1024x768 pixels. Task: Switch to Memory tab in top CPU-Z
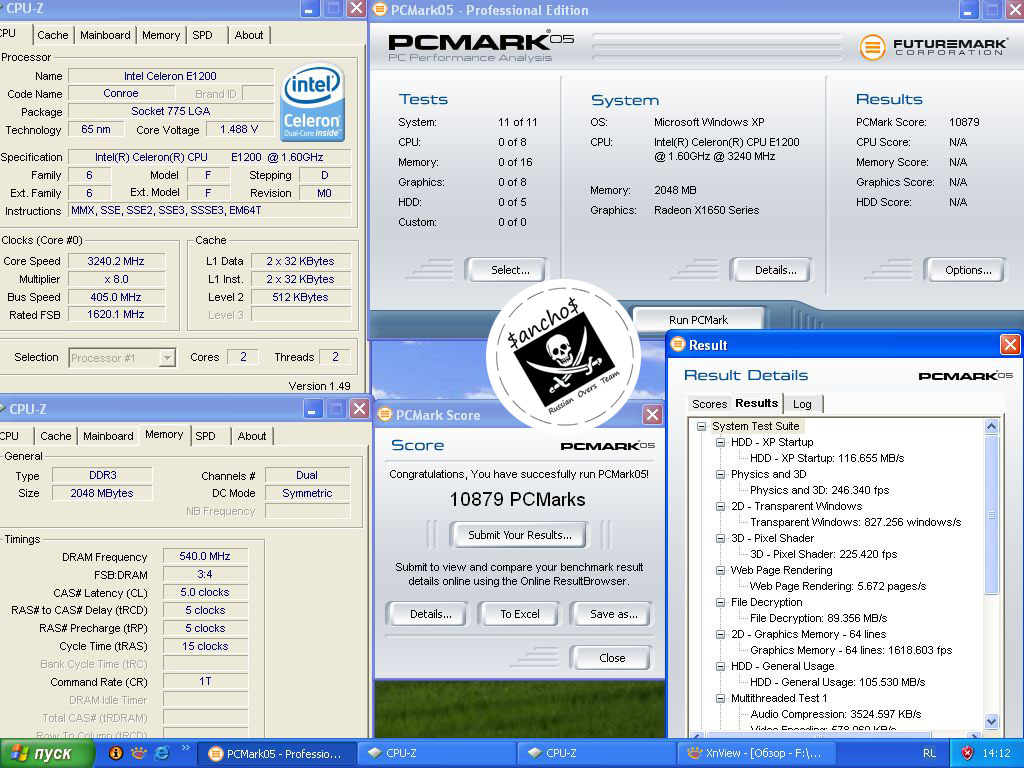pos(161,35)
